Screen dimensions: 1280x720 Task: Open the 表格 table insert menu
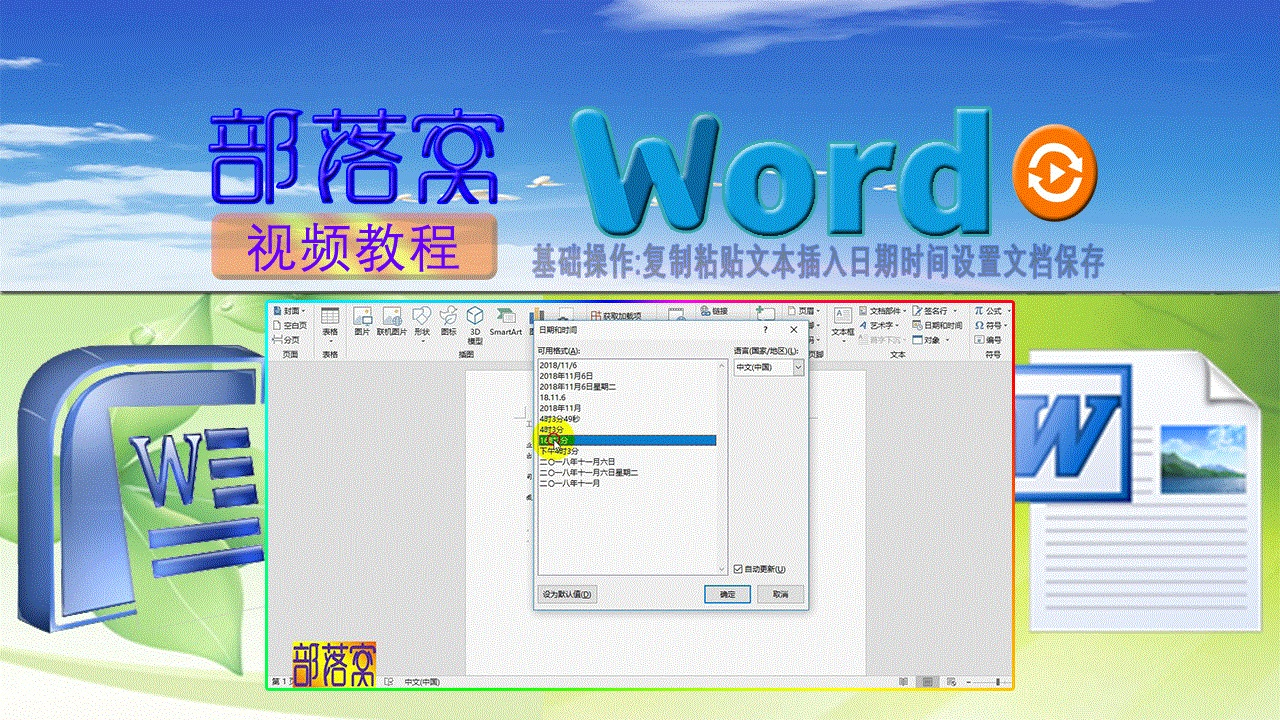pyautogui.click(x=330, y=324)
